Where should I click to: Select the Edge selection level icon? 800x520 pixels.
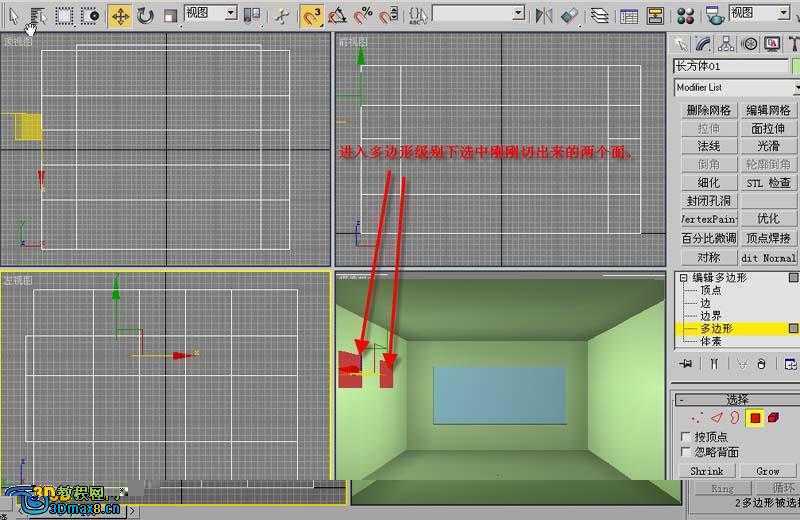[717, 418]
